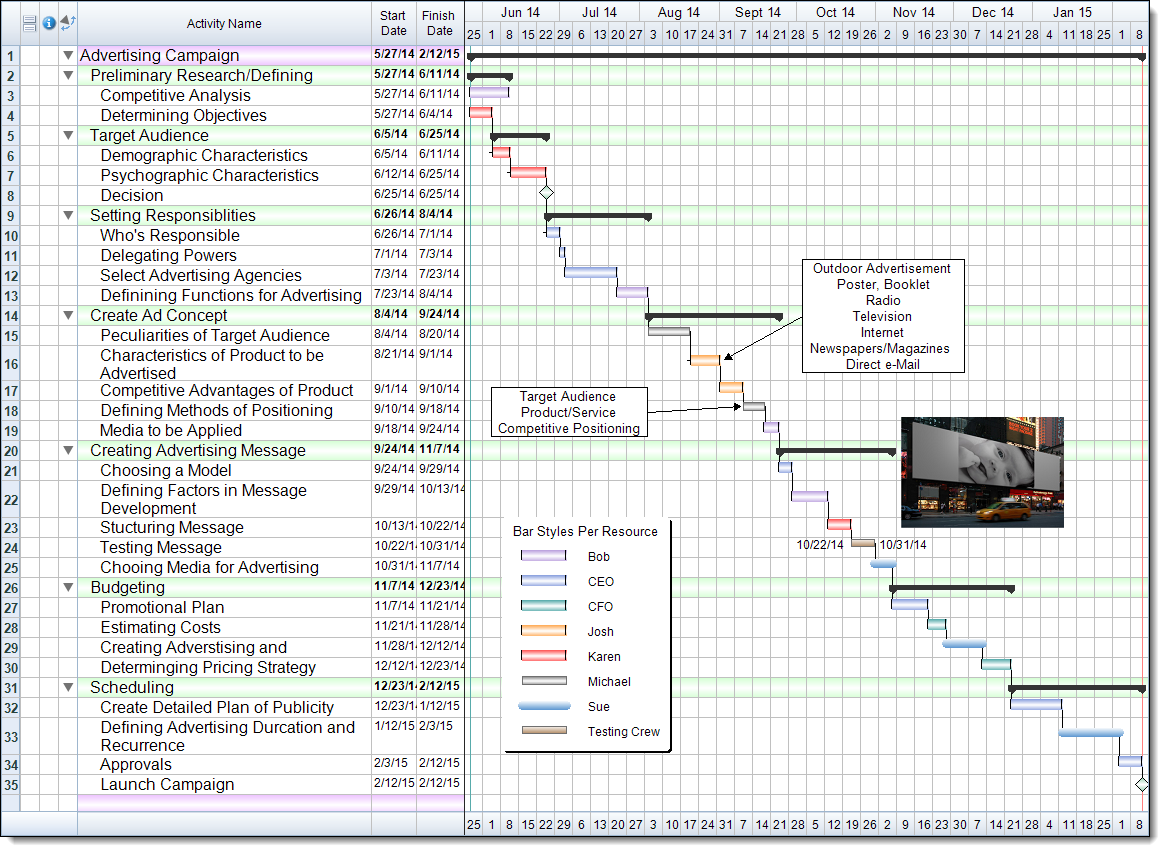Image resolution: width=1165 pixels, height=852 pixels.
Task: Click Karen's red bar style swatch
Action: [543, 657]
